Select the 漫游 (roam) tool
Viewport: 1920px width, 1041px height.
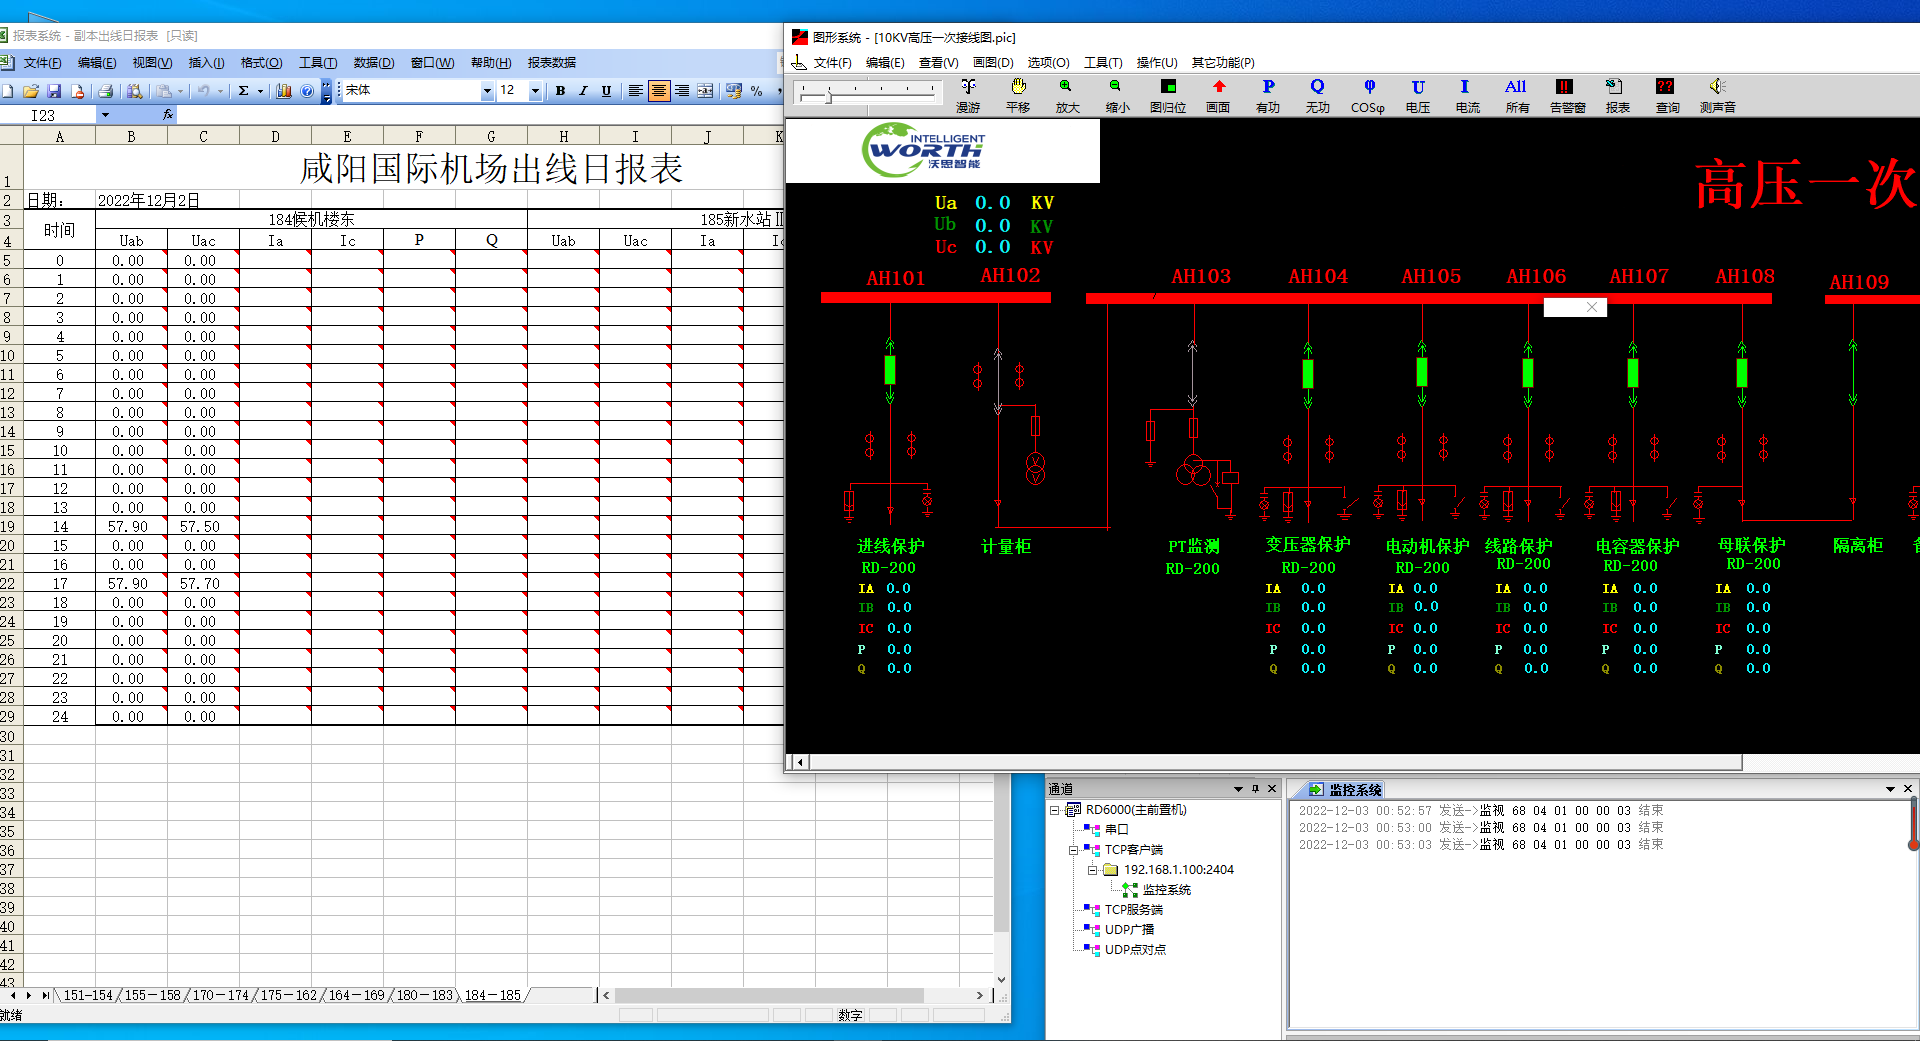[x=967, y=95]
